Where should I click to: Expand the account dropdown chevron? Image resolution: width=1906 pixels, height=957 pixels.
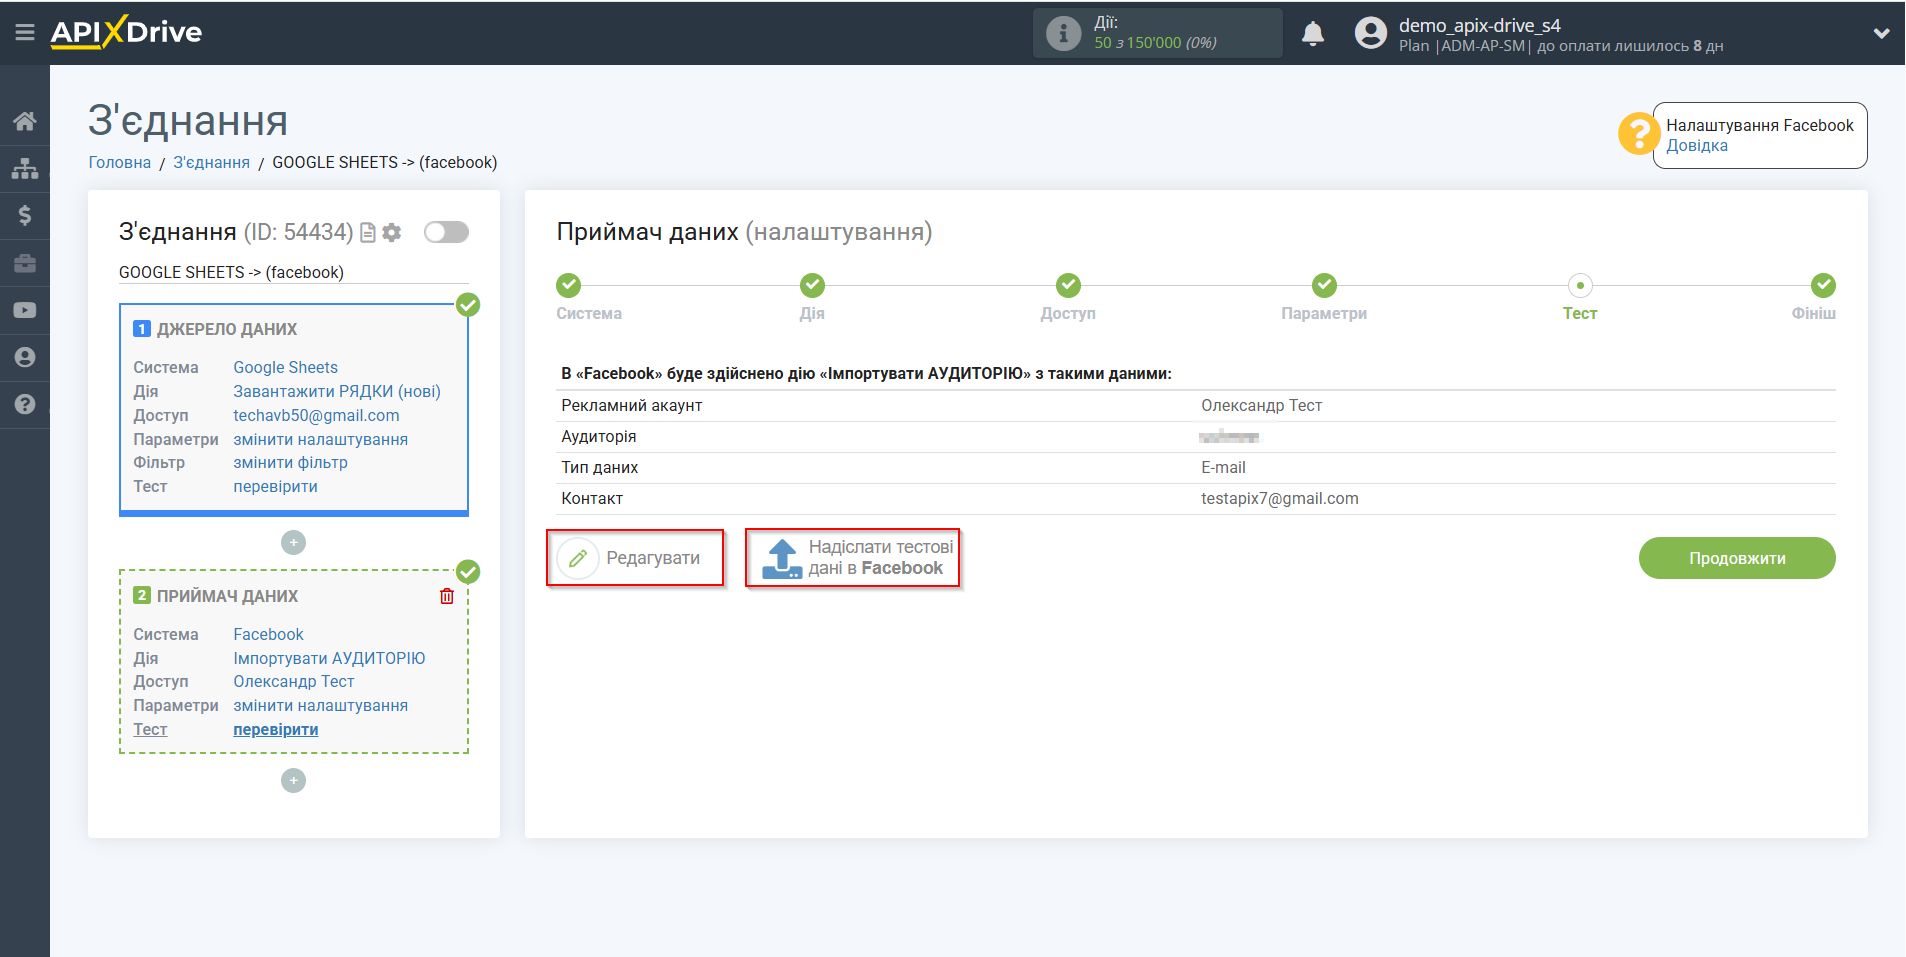[1881, 33]
